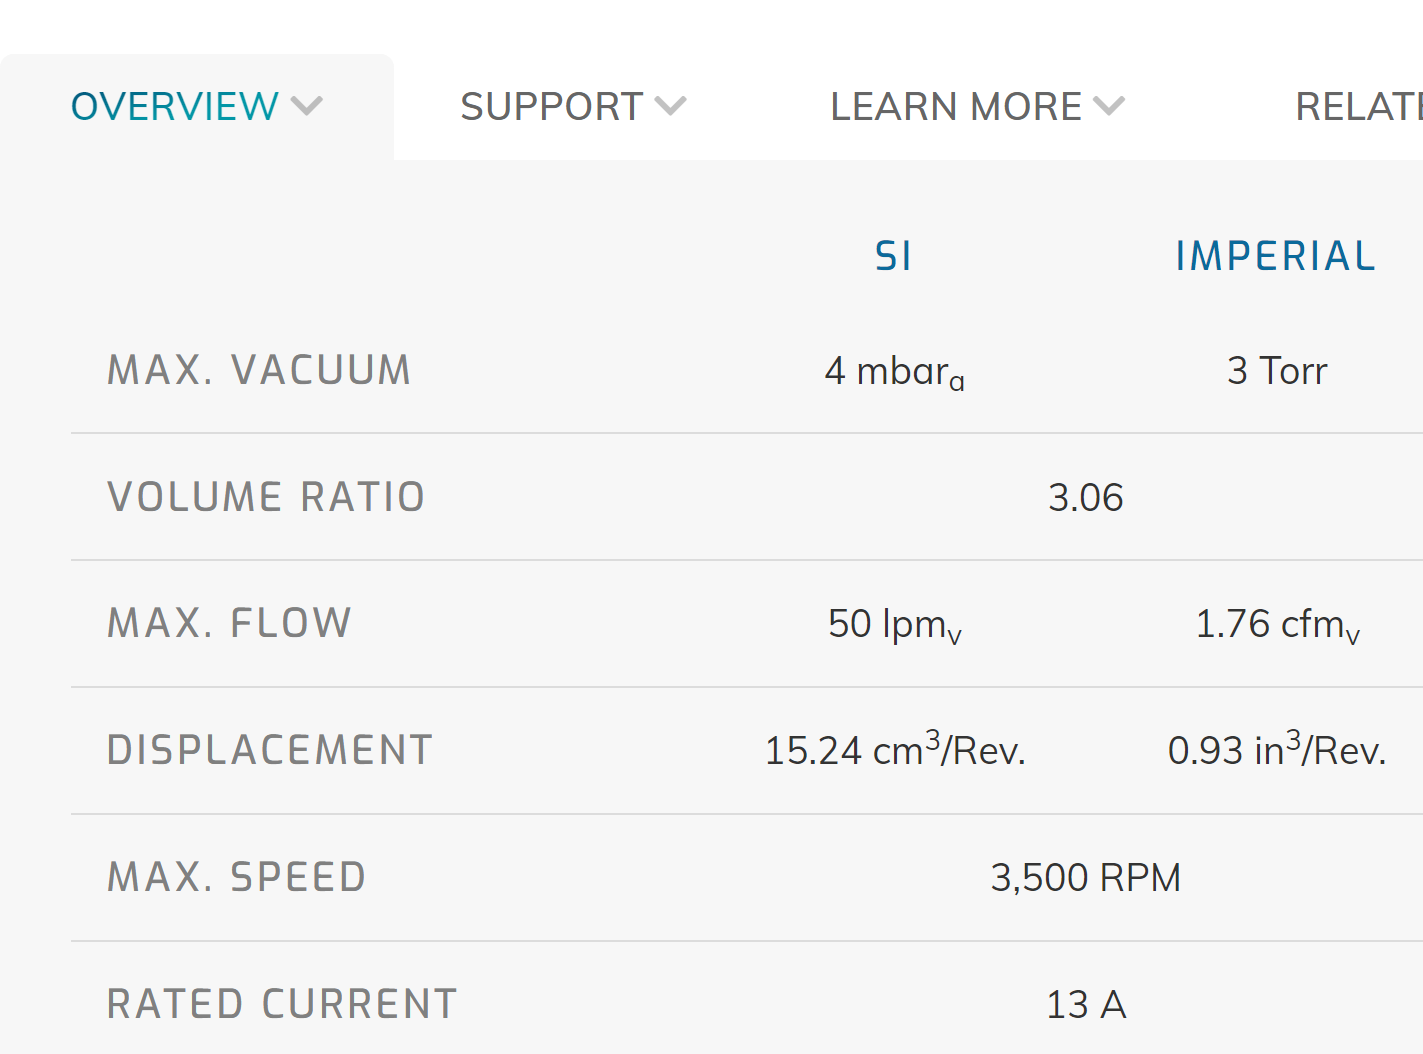Select the SI column header

pos(893,256)
